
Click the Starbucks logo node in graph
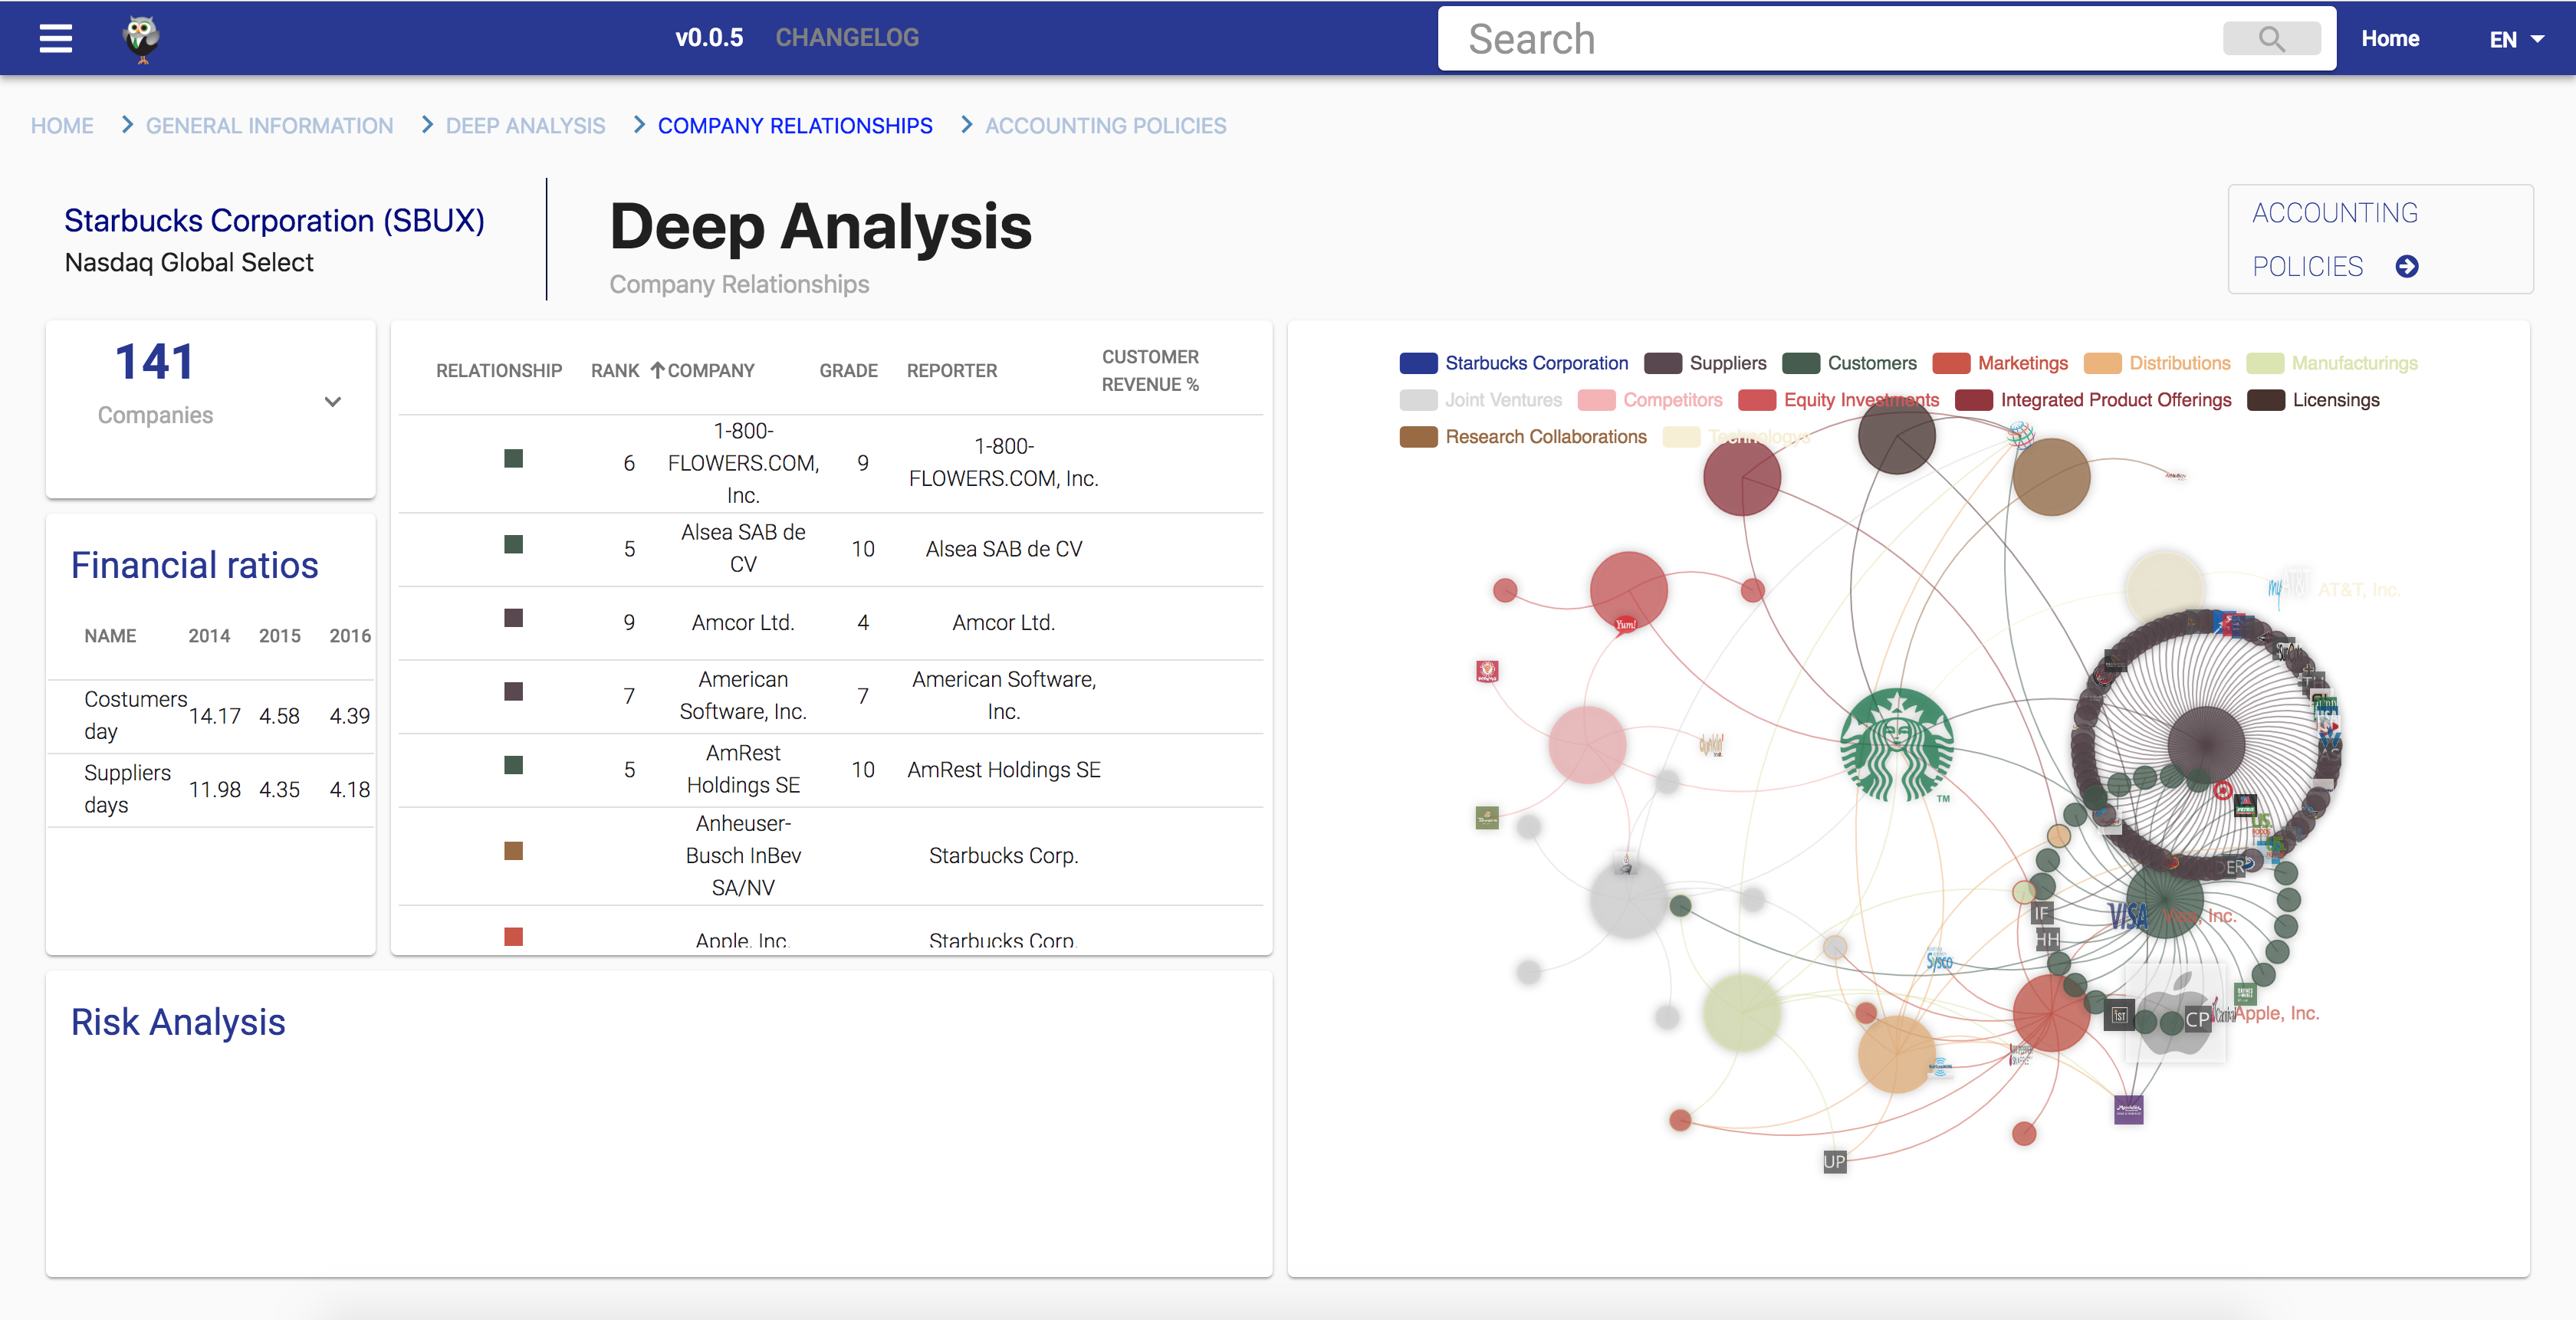coord(1896,745)
